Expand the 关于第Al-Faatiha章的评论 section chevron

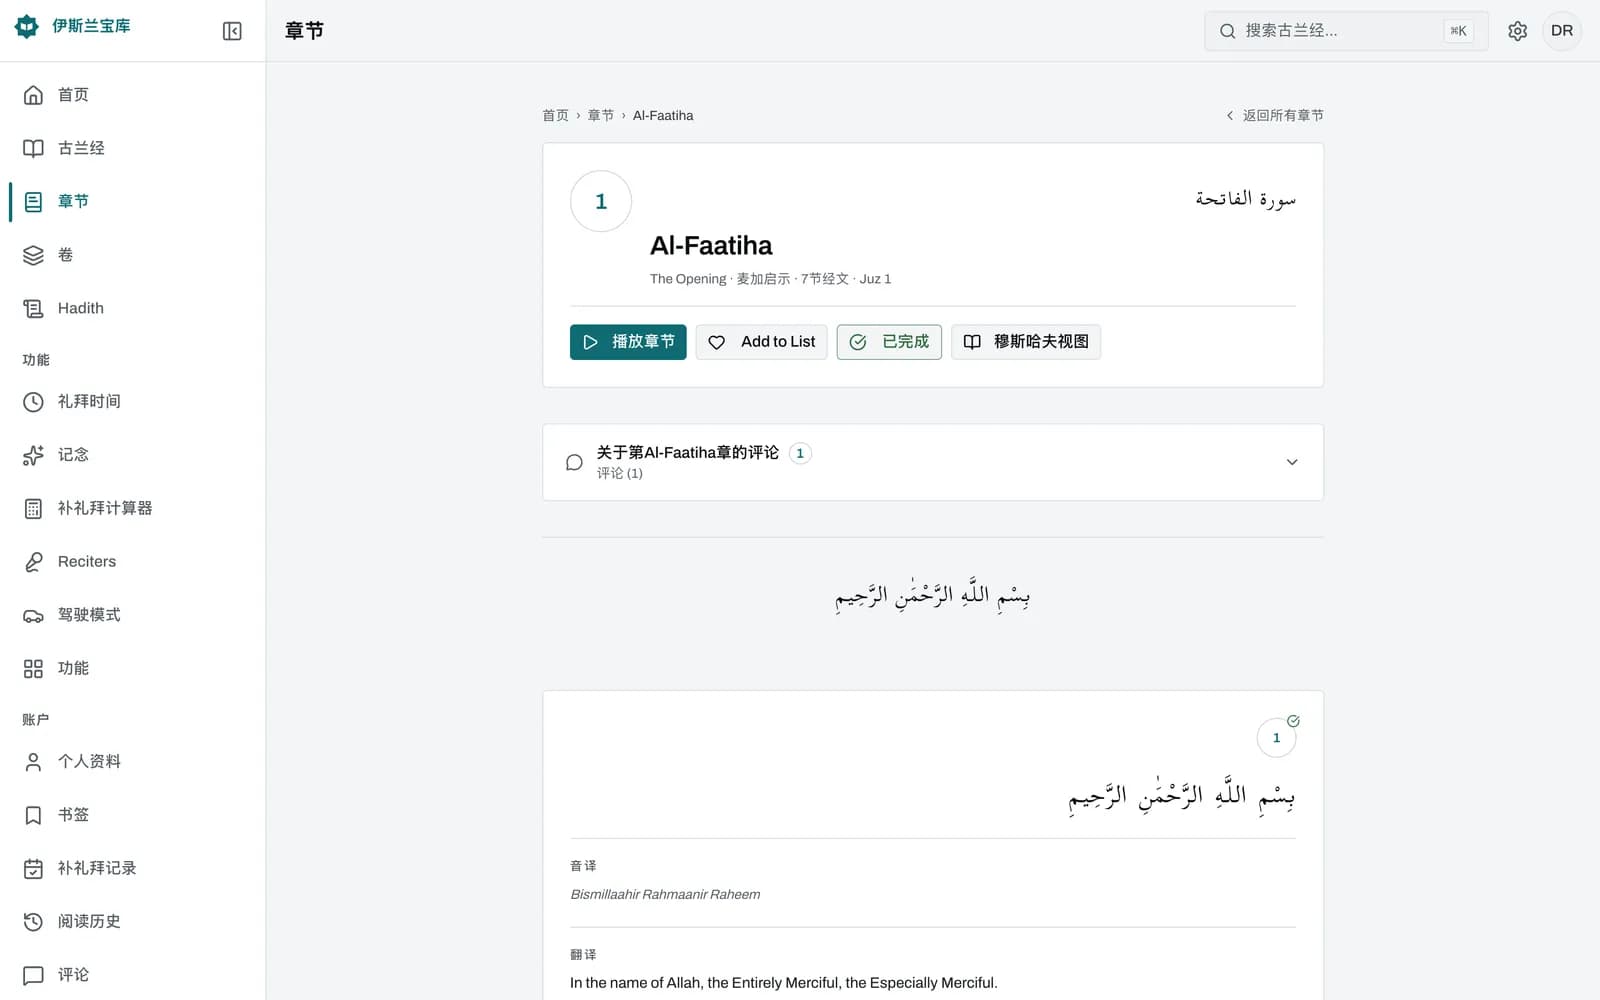[1292, 462]
